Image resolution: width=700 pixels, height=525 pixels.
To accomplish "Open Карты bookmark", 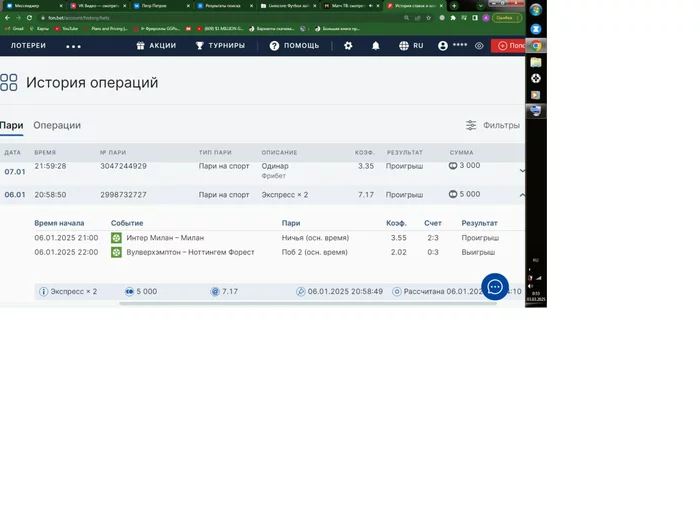I will point(39,29).
